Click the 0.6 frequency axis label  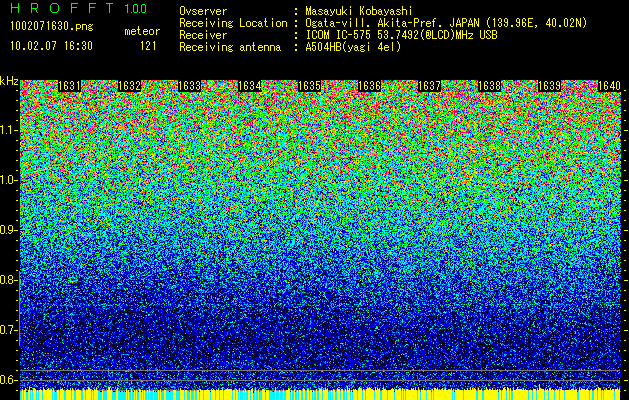(8, 380)
